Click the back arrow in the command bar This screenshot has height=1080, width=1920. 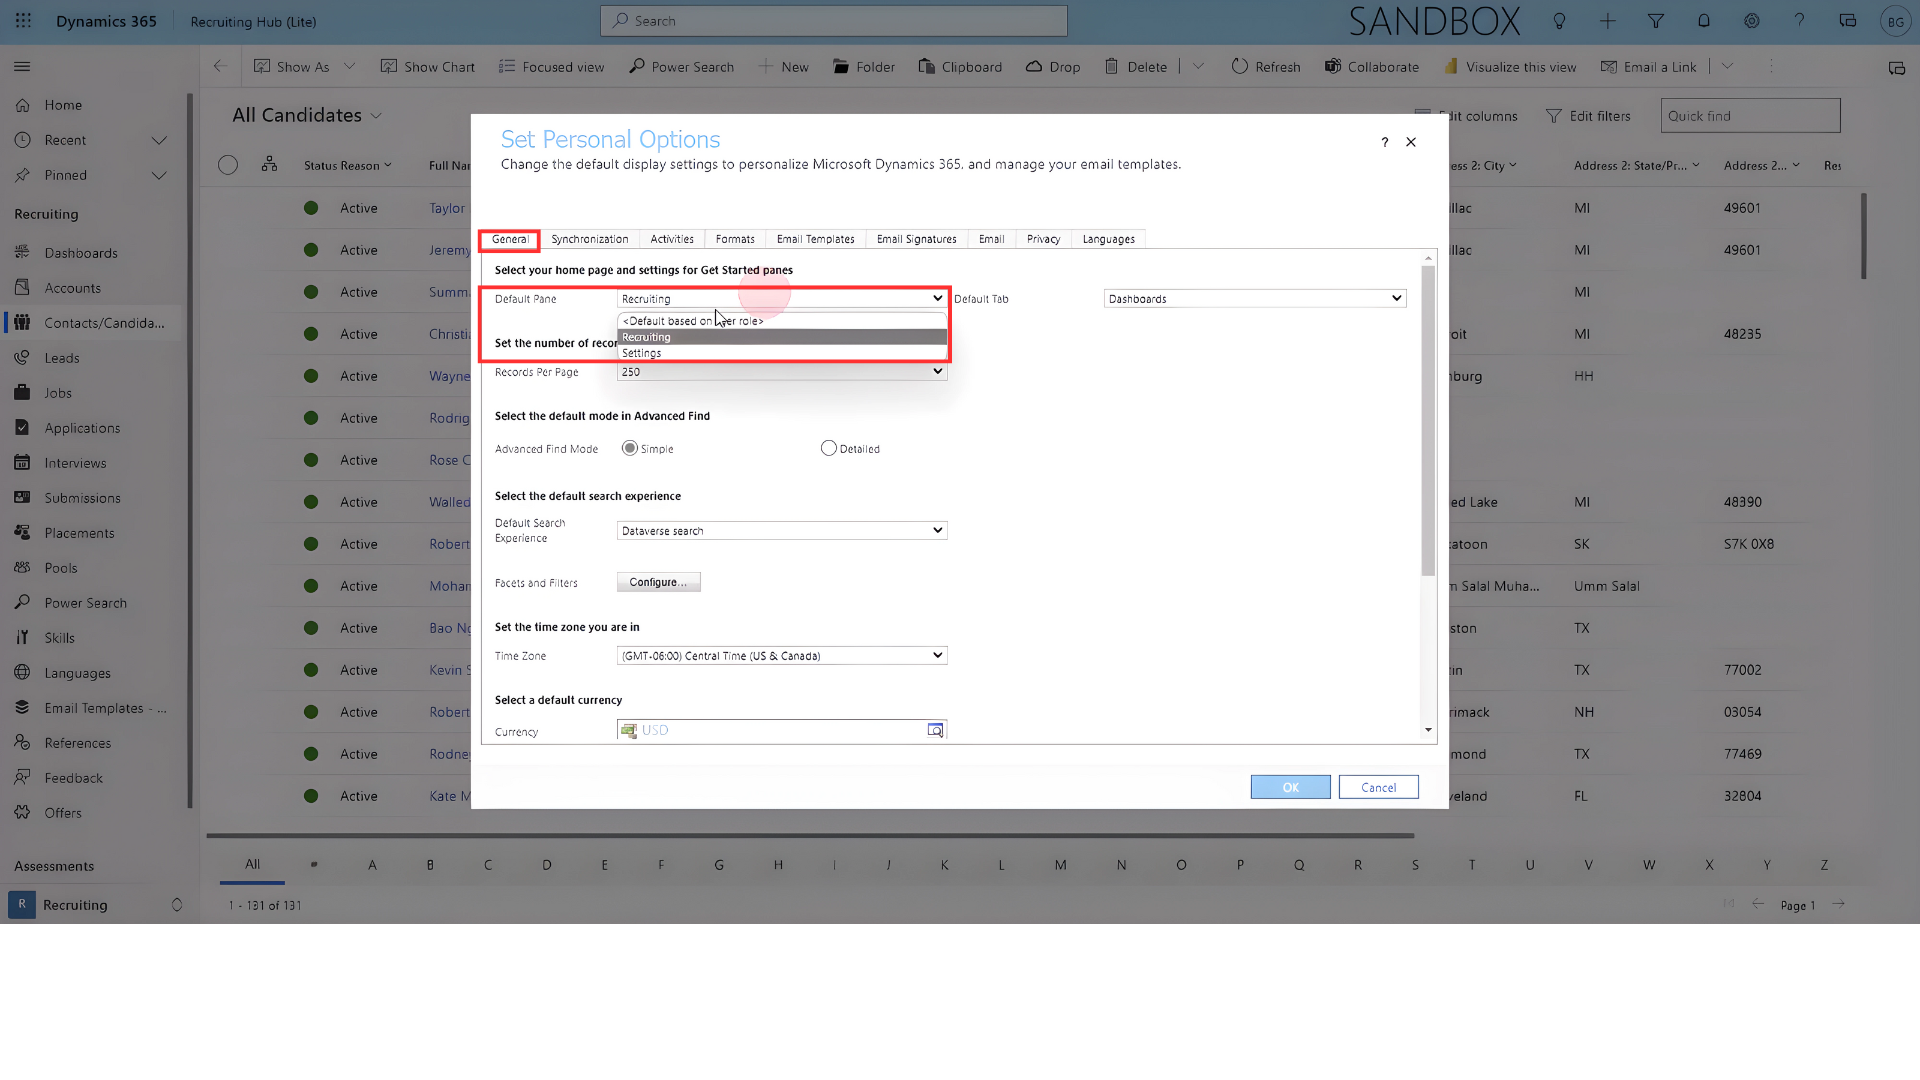(x=220, y=67)
